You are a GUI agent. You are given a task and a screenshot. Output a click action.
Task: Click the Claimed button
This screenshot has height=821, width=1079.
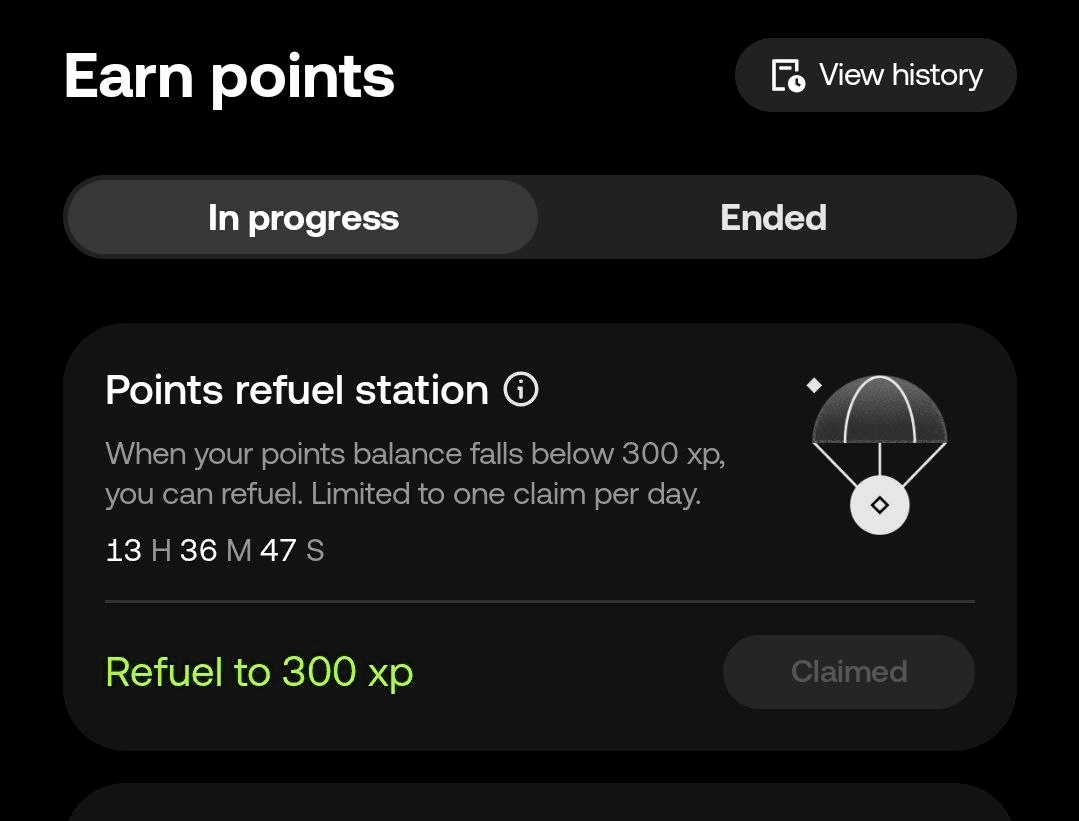click(848, 672)
